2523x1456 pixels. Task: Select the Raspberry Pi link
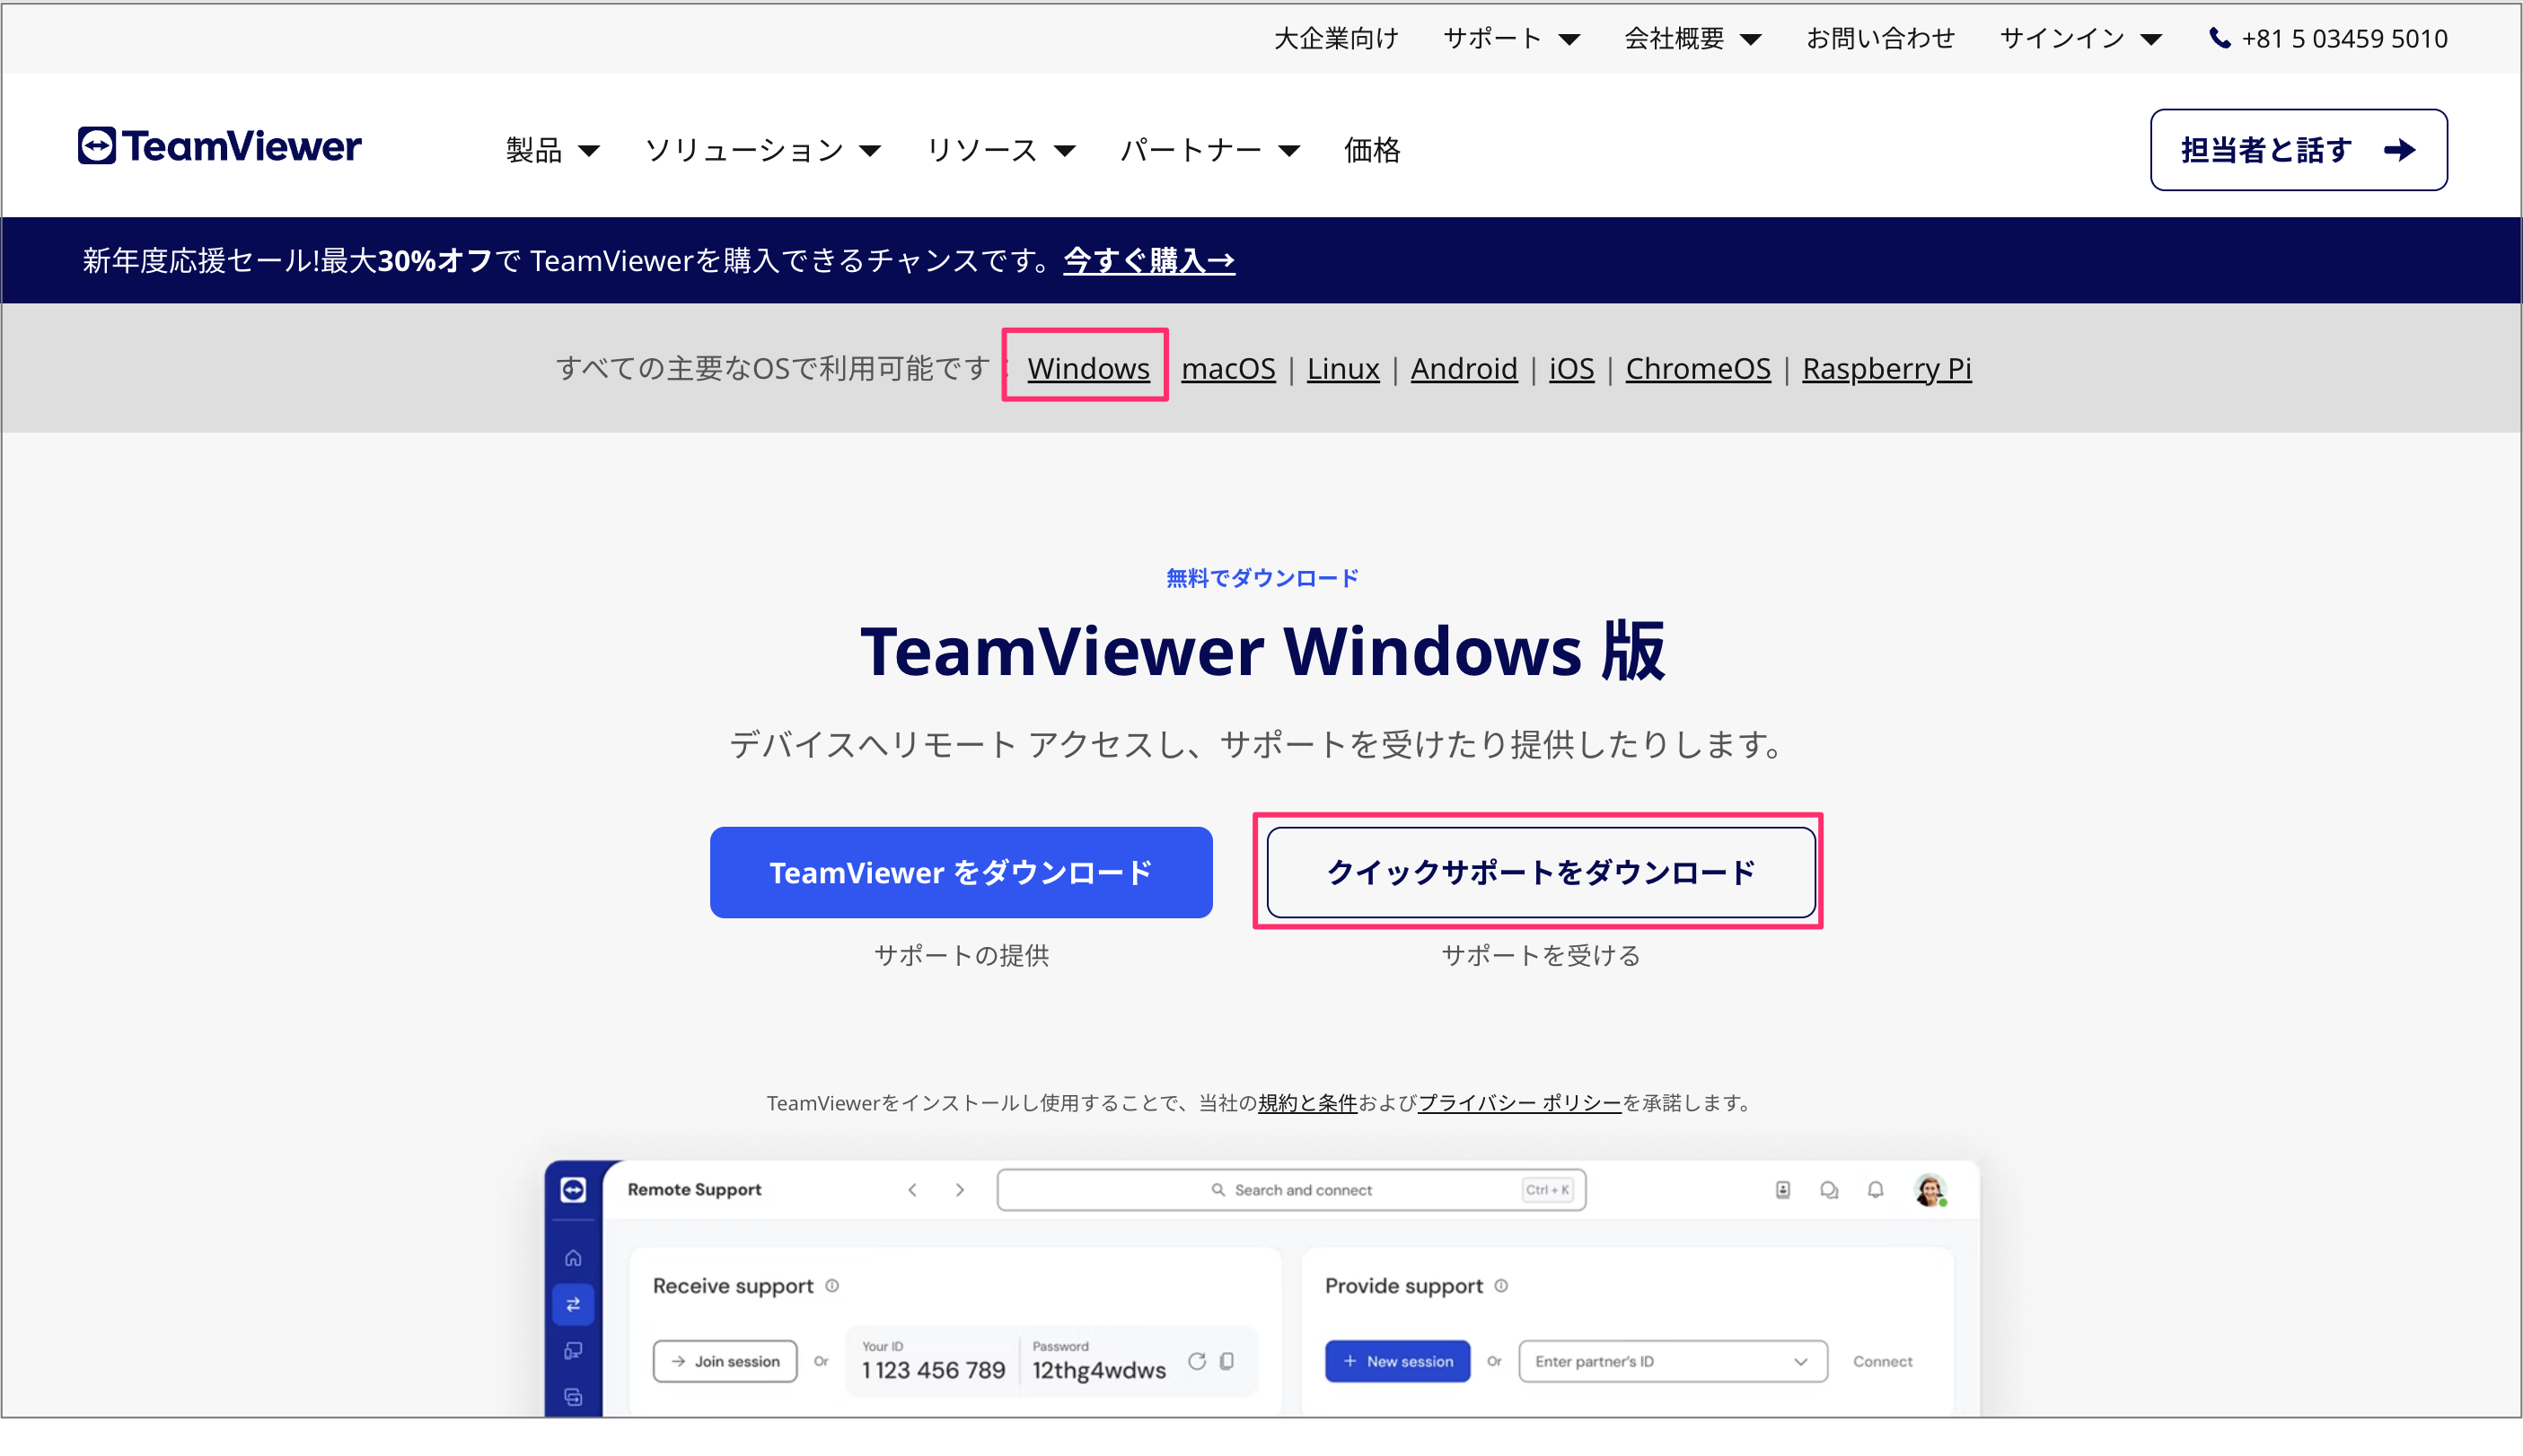(1886, 369)
